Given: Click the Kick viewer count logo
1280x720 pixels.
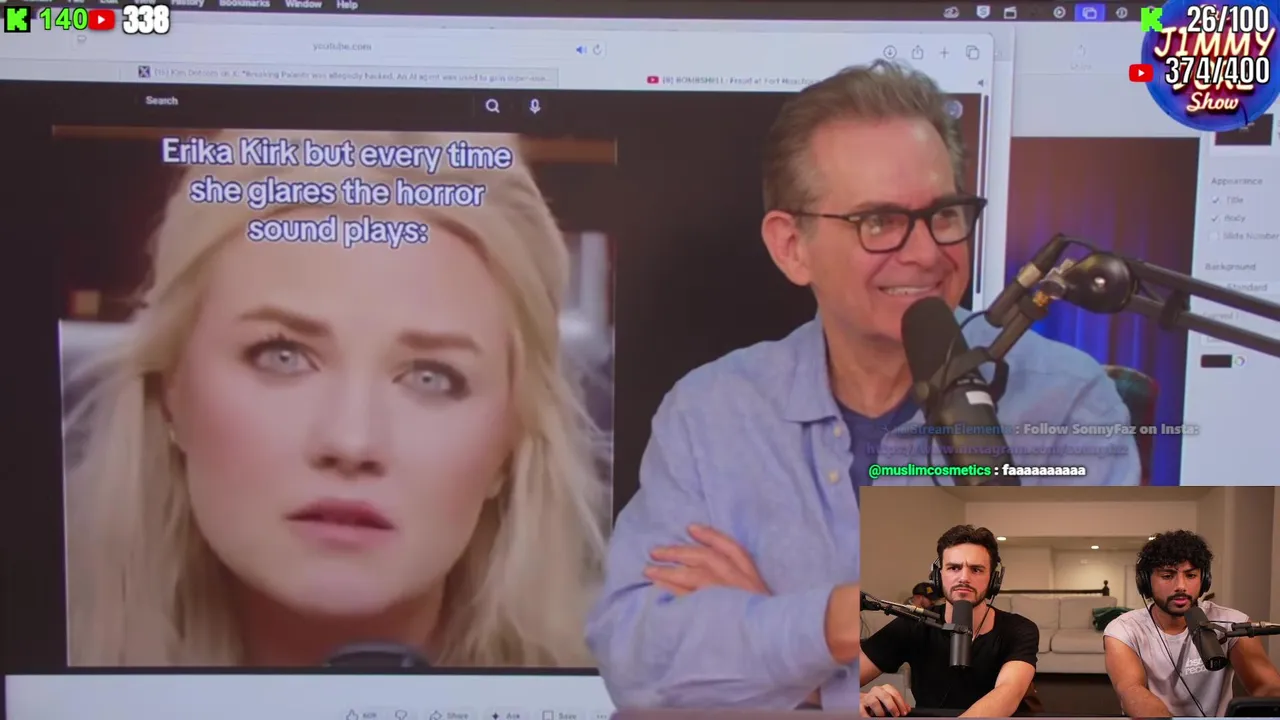Looking at the screenshot, I should point(17,18).
